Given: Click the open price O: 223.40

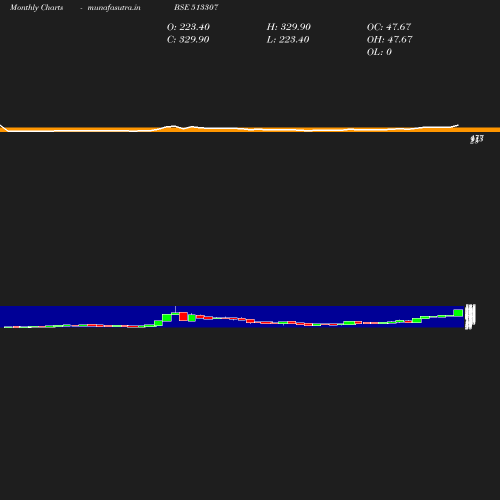Looking at the screenshot, I should tap(188, 27).
